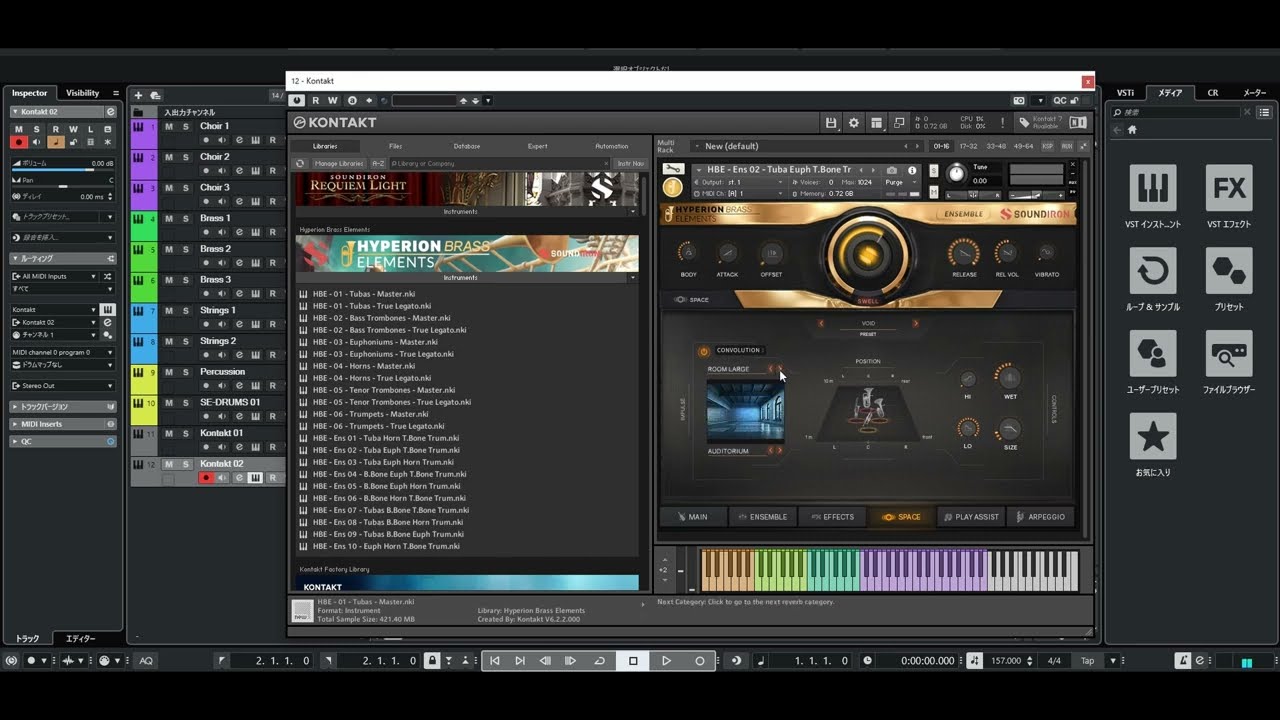
Task: Open the PLAY ASSIST tab
Action: 971,517
